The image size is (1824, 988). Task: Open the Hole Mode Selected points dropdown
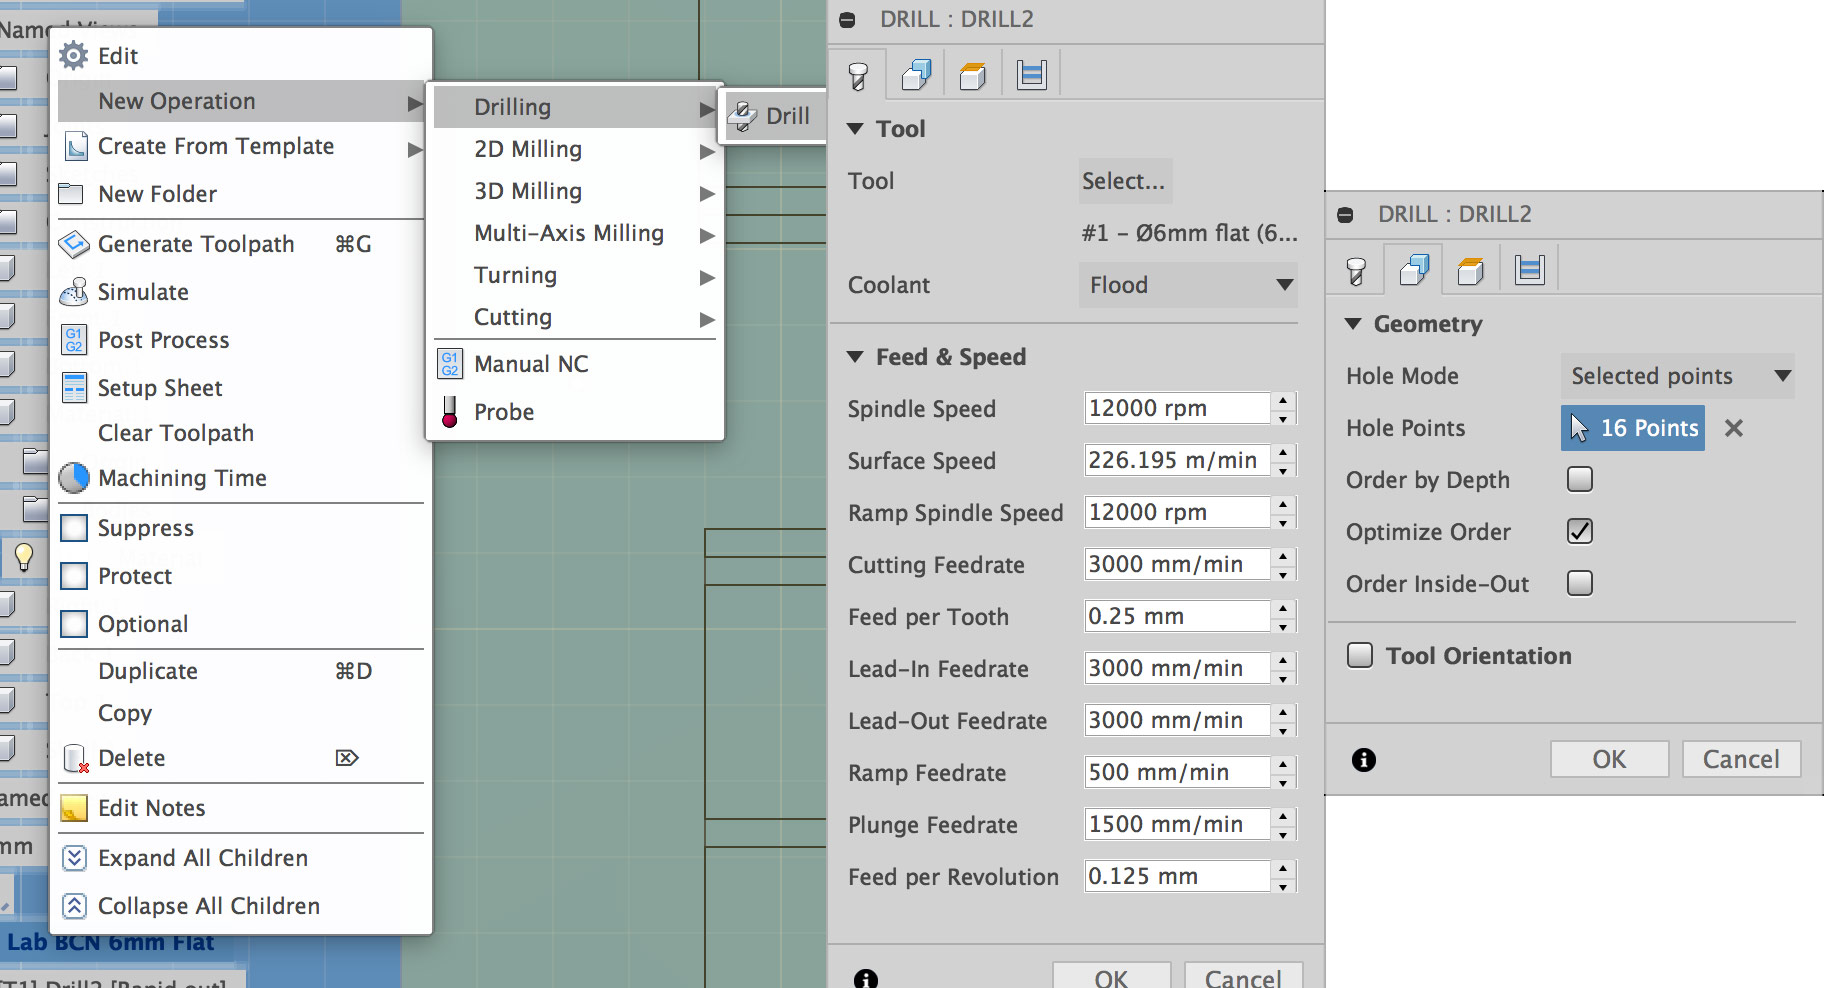tap(1677, 376)
